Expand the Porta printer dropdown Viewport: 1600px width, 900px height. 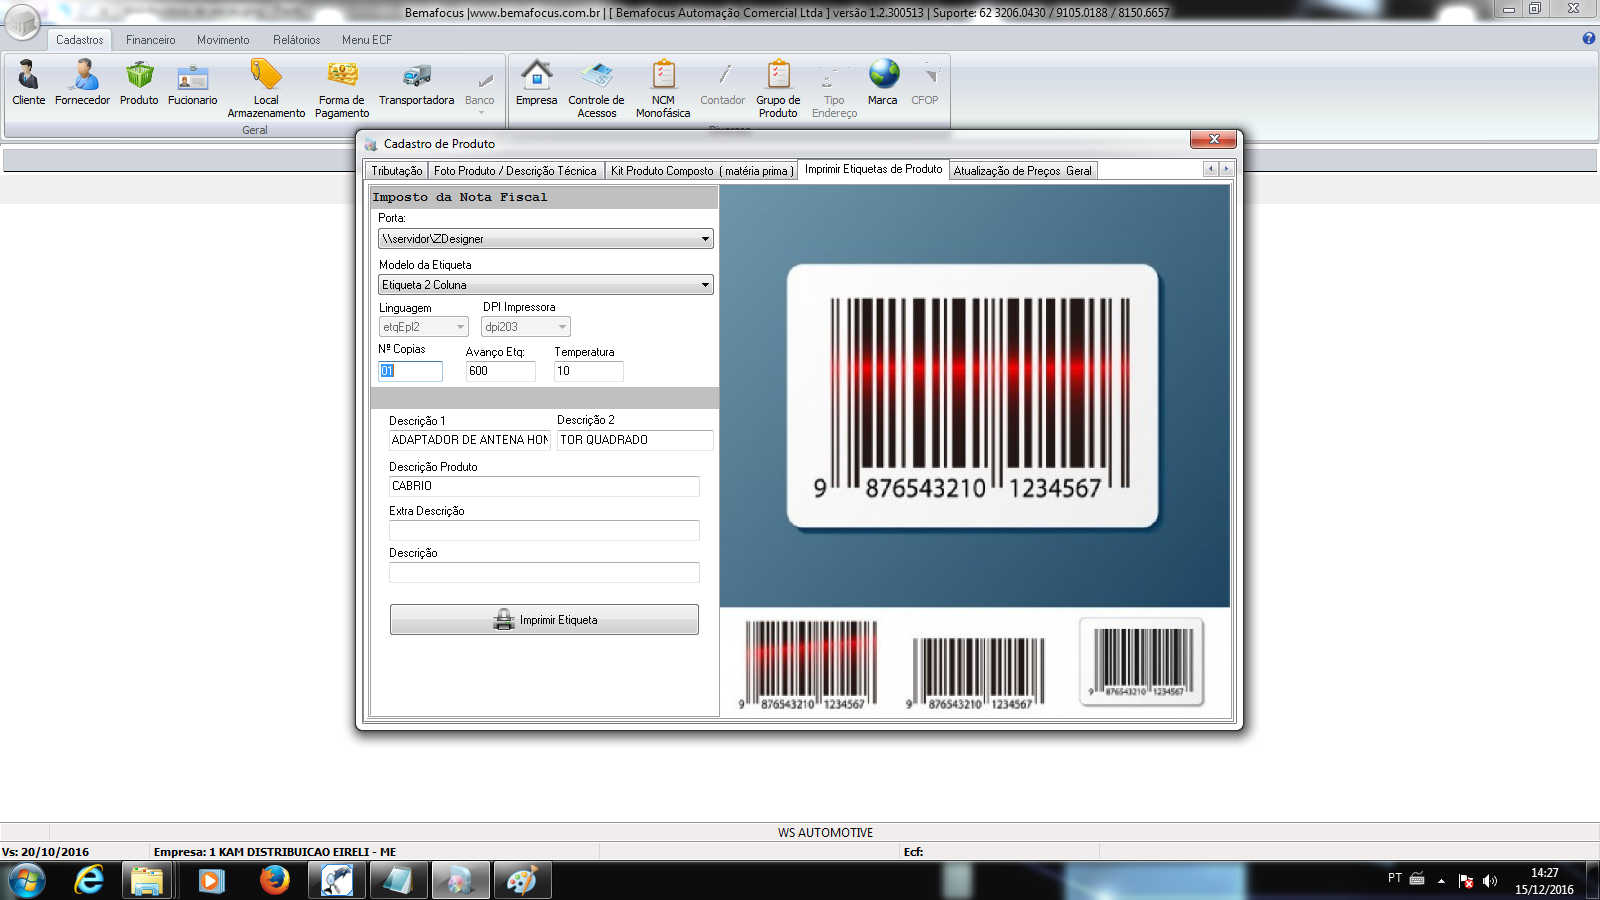click(705, 239)
